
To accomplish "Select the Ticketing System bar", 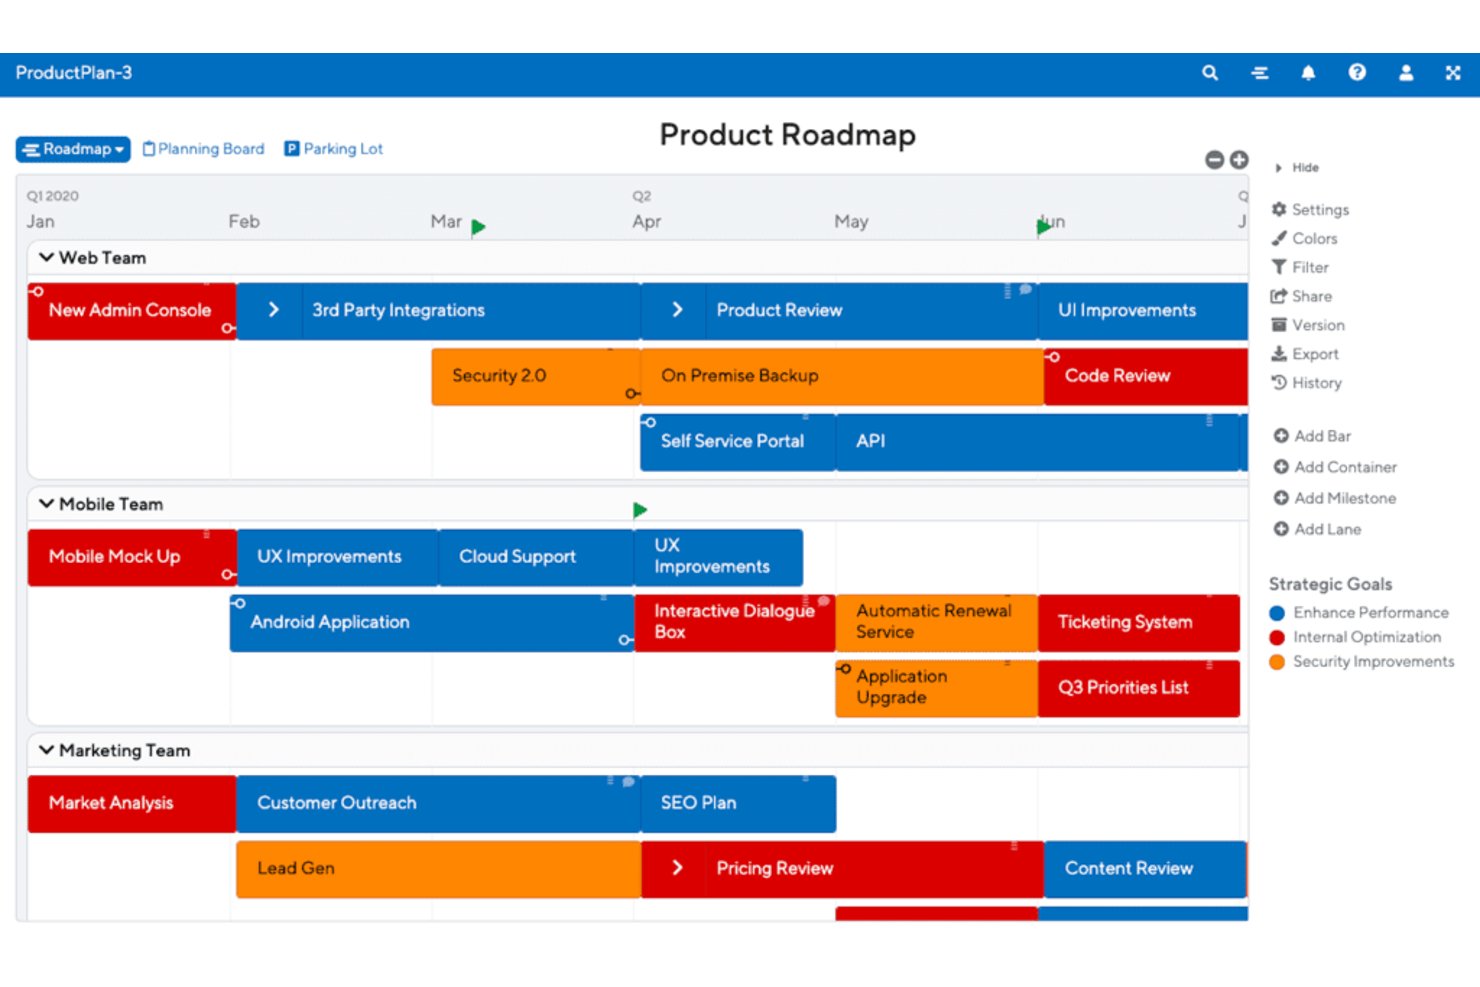I will (1139, 623).
